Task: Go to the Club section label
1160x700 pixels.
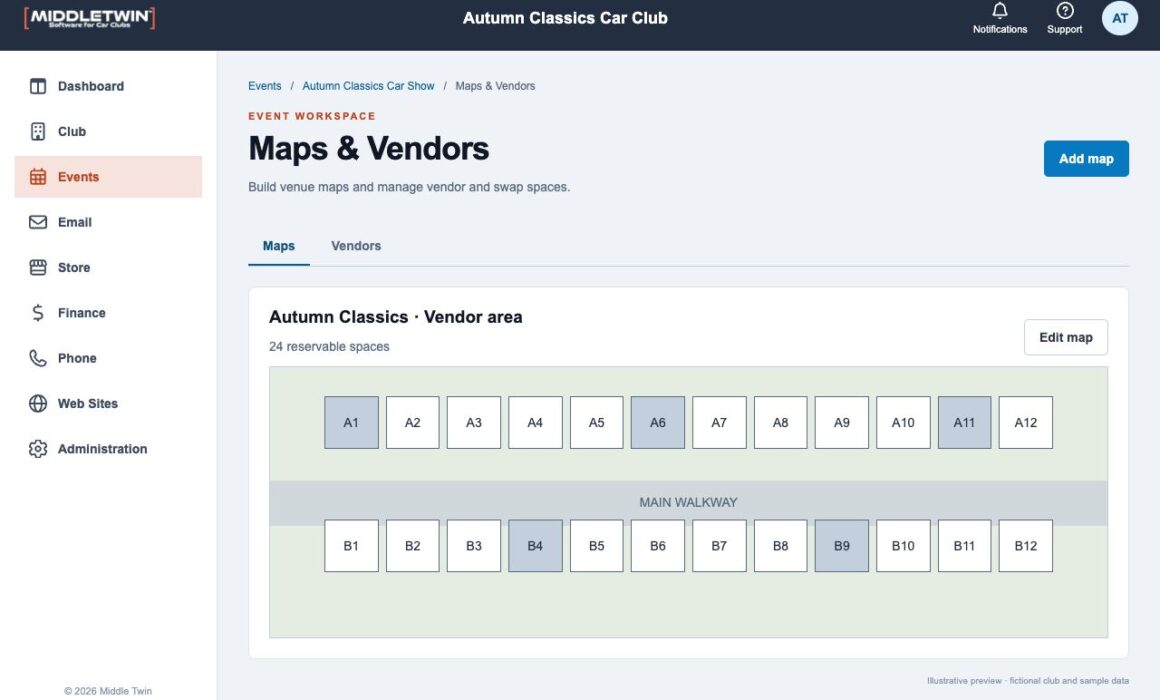Action: 72,132
